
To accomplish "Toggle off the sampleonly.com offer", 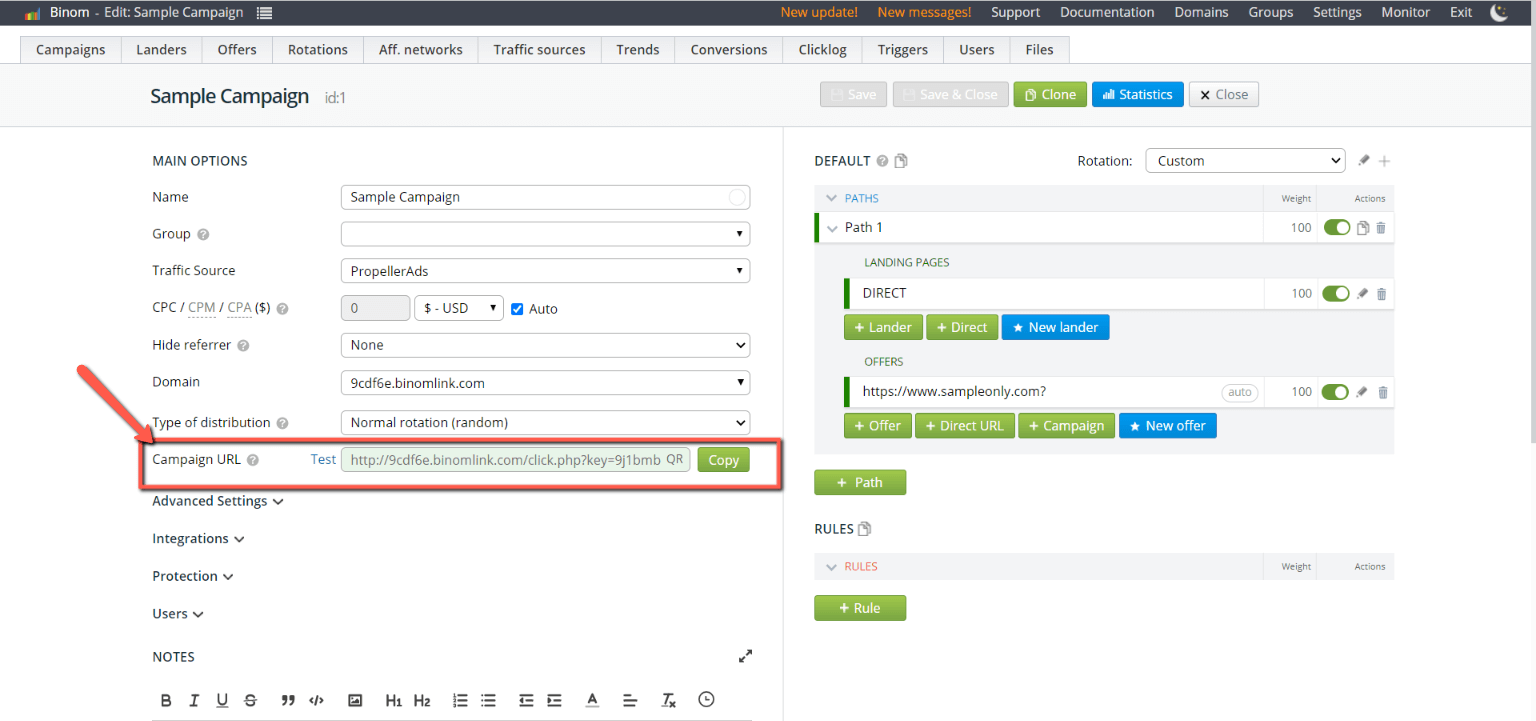I will tap(1336, 392).
